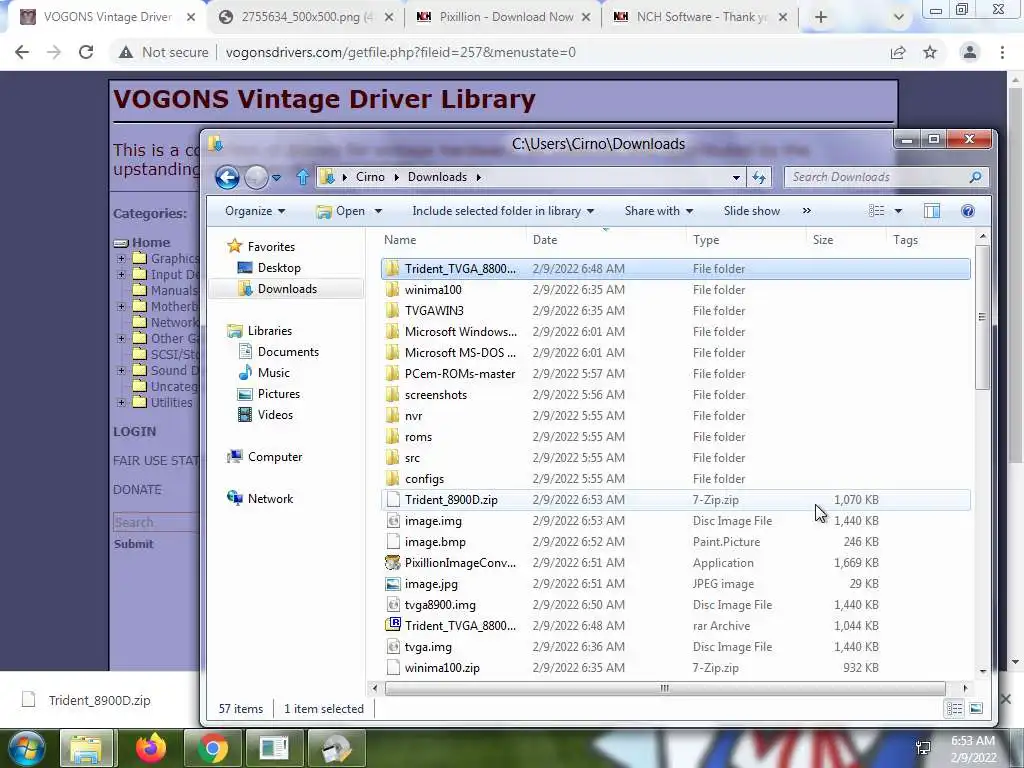
Task: Select Desktop in navigation pane
Action: point(279,268)
